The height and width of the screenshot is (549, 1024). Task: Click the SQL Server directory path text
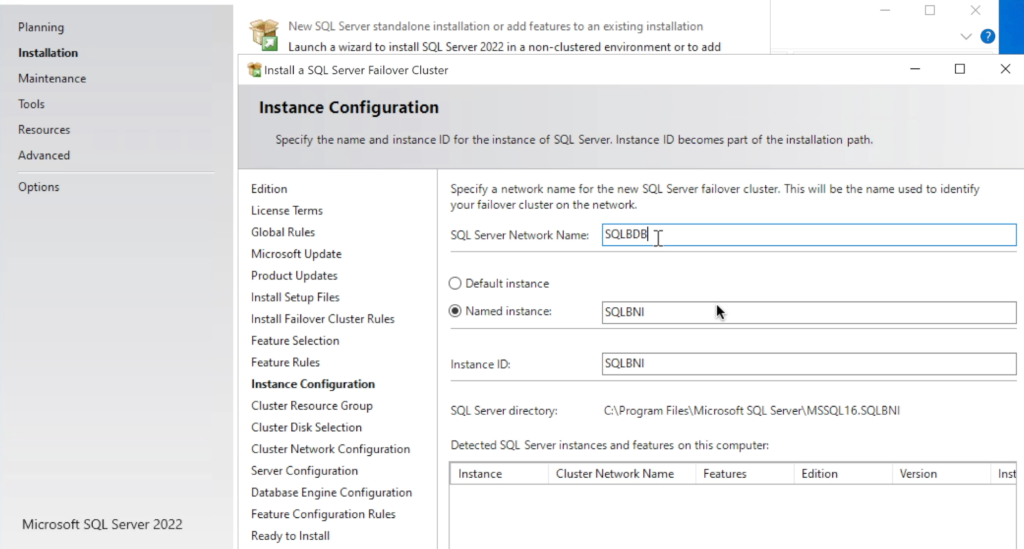tap(752, 411)
